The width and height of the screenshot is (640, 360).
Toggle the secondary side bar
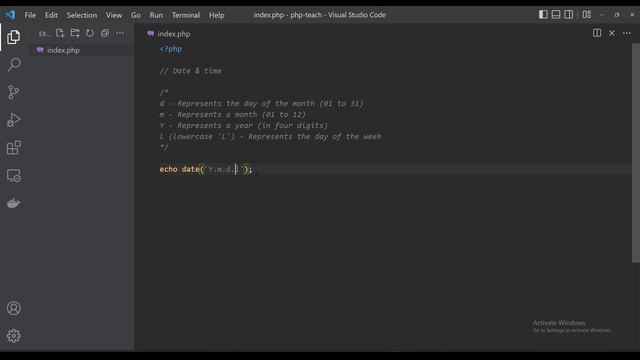(569, 15)
